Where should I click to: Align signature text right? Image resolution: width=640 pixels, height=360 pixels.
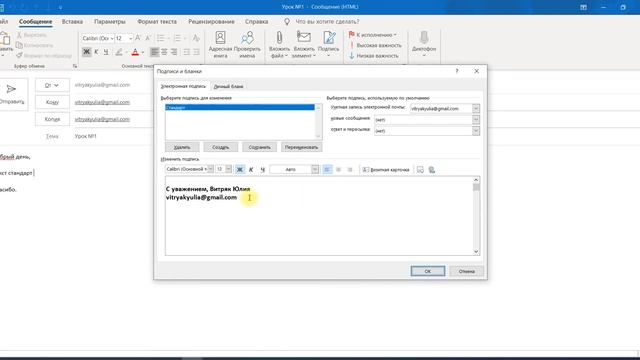(x=350, y=169)
